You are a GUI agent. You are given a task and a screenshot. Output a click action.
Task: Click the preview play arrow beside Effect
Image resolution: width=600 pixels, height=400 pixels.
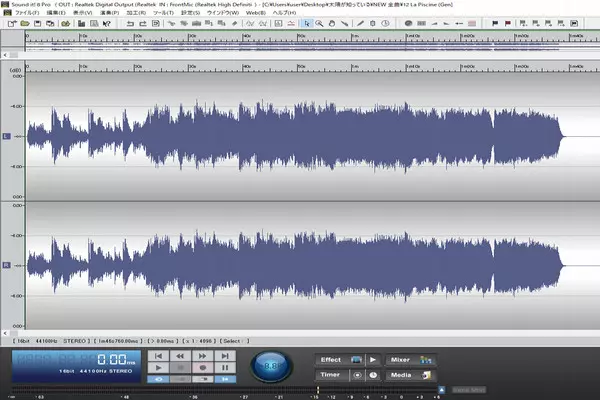[373, 358]
